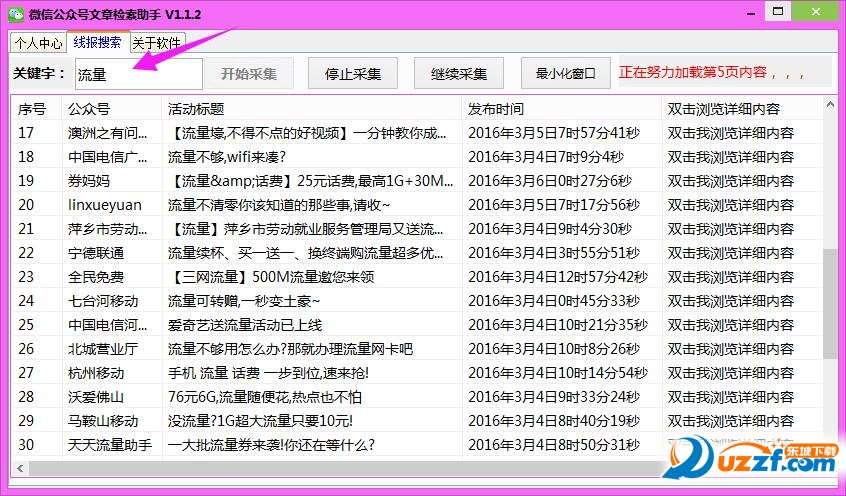Open the 关于软件 tab
The image size is (846, 496).
pyautogui.click(x=156, y=43)
